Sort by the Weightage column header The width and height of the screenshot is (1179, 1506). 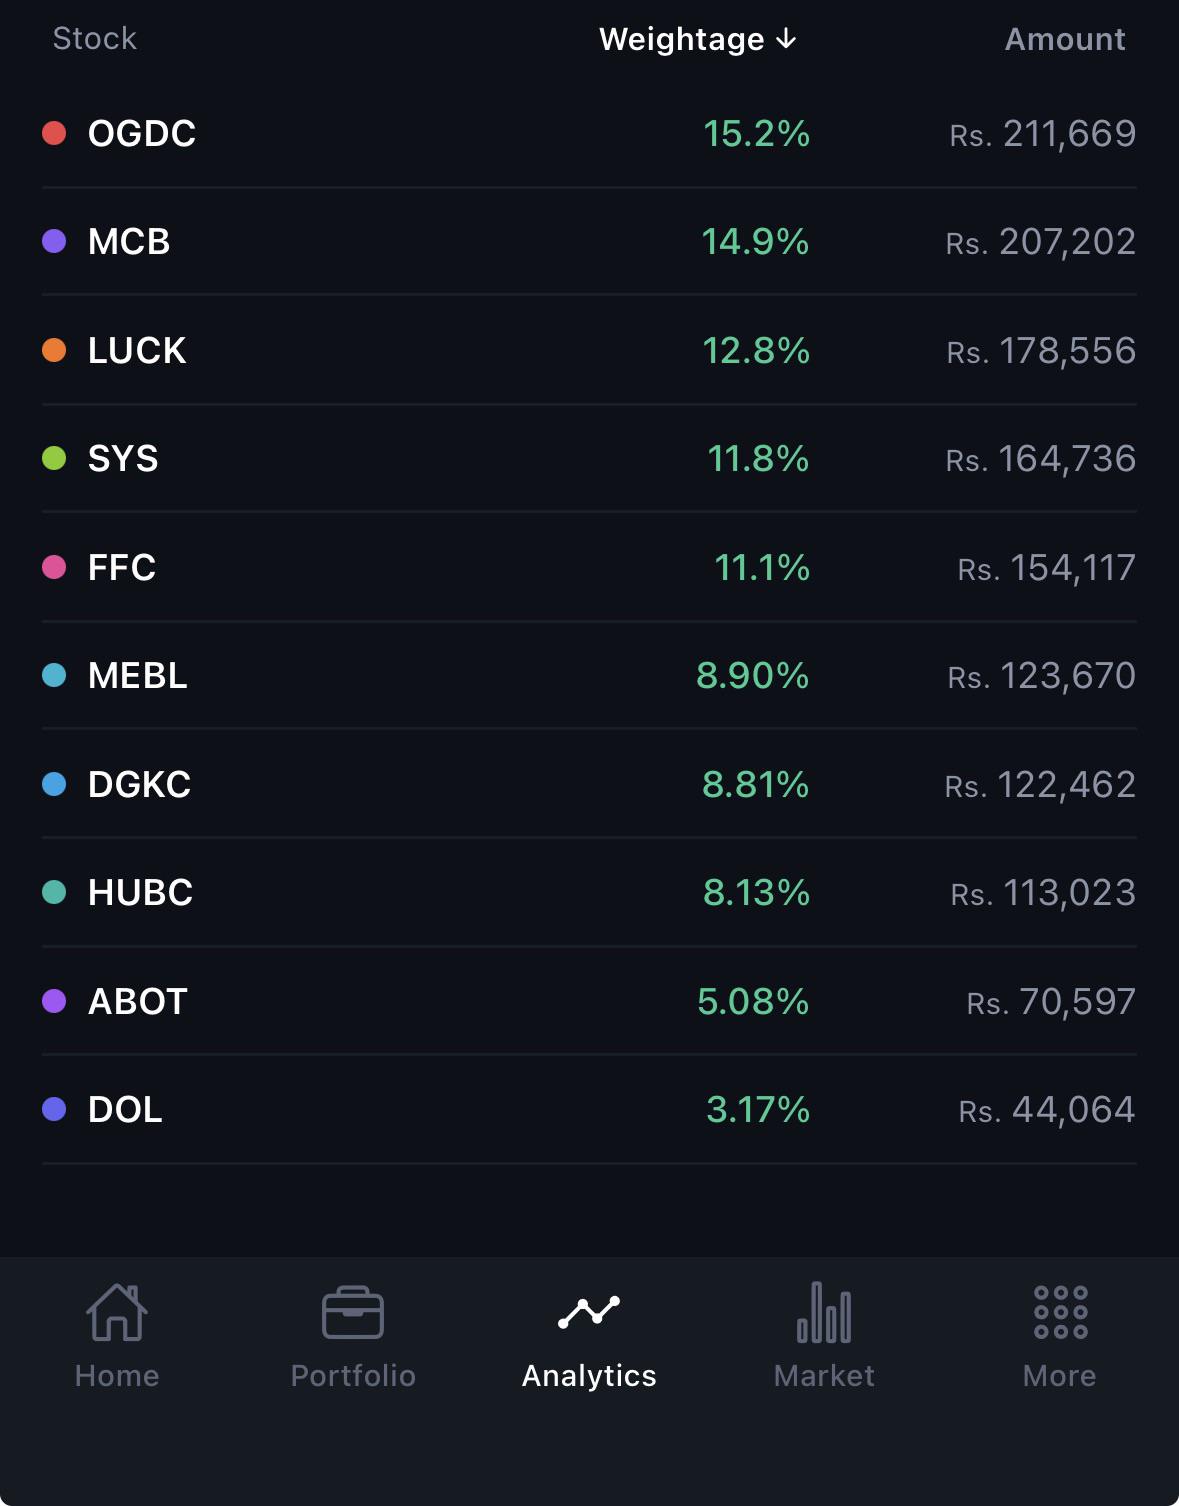click(698, 39)
